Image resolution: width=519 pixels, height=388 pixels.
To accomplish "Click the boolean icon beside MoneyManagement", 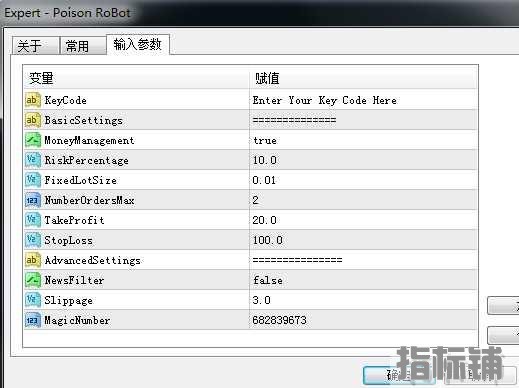I will point(33,140).
